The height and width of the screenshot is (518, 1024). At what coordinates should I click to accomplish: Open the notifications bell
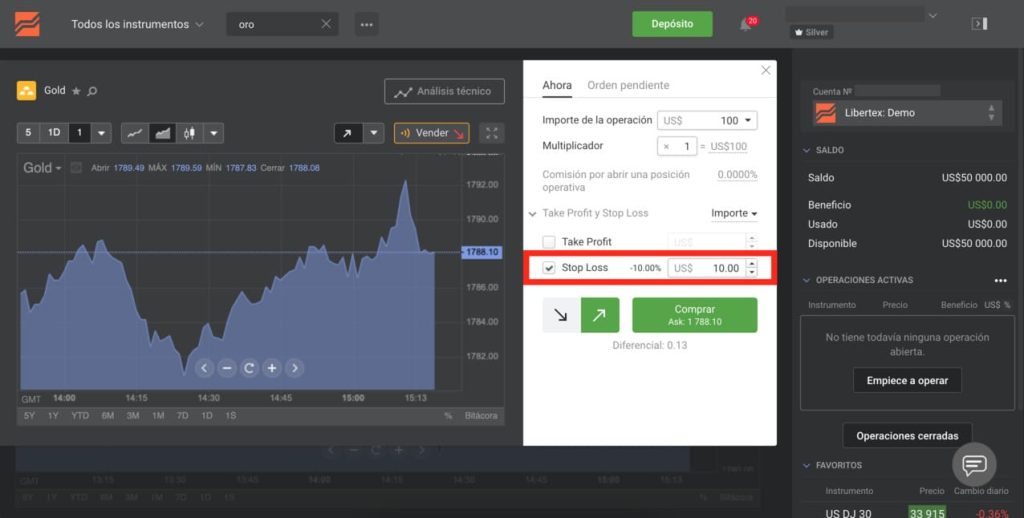[745, 25]
